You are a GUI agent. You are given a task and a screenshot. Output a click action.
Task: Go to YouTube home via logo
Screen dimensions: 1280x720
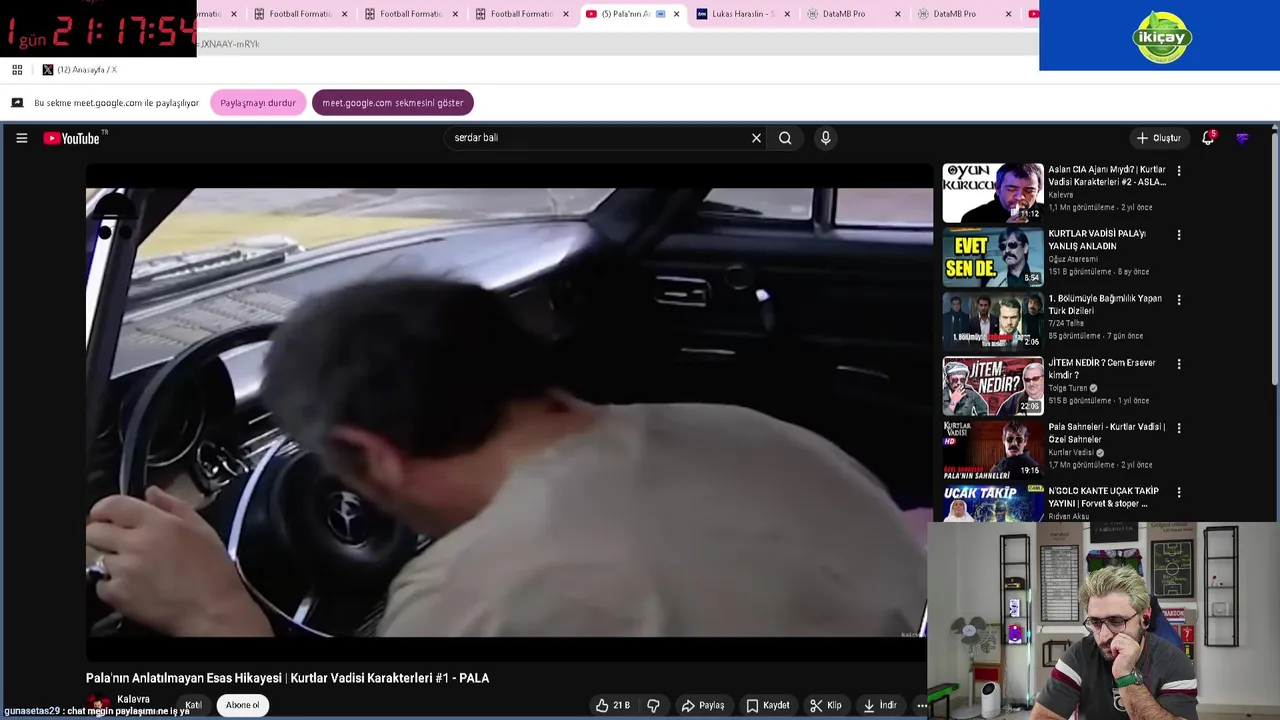[73, 138]
